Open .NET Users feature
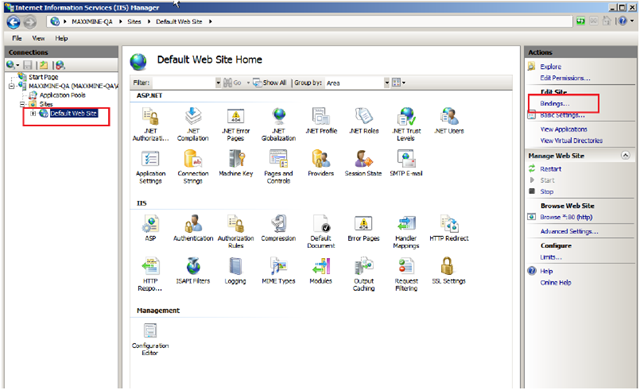 (x=449, y=121)
